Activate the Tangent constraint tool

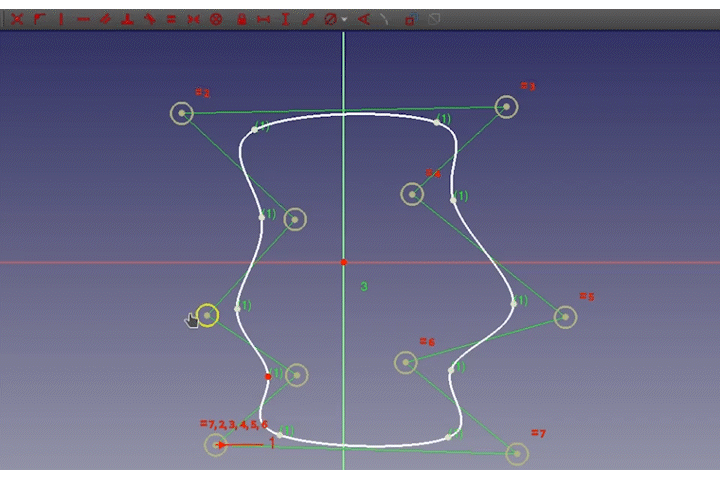tap(149, 18)
